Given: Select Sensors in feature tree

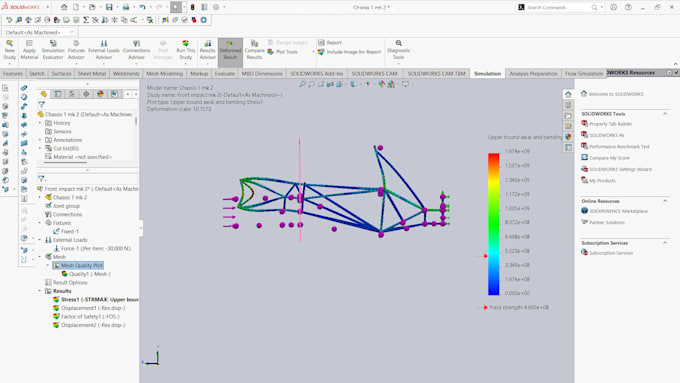Looking at the screenshot, I should click(x=62, y=131).
